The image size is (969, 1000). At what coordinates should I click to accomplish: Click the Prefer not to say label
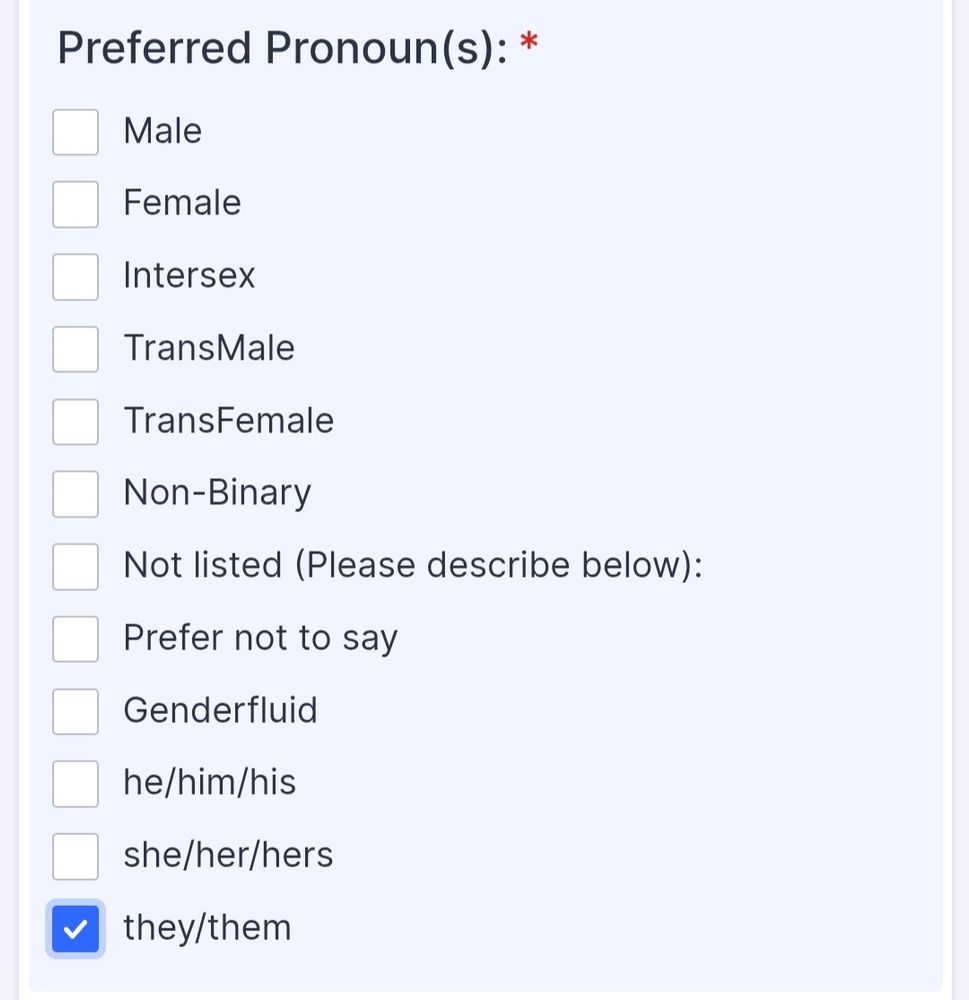click(260, 638)
